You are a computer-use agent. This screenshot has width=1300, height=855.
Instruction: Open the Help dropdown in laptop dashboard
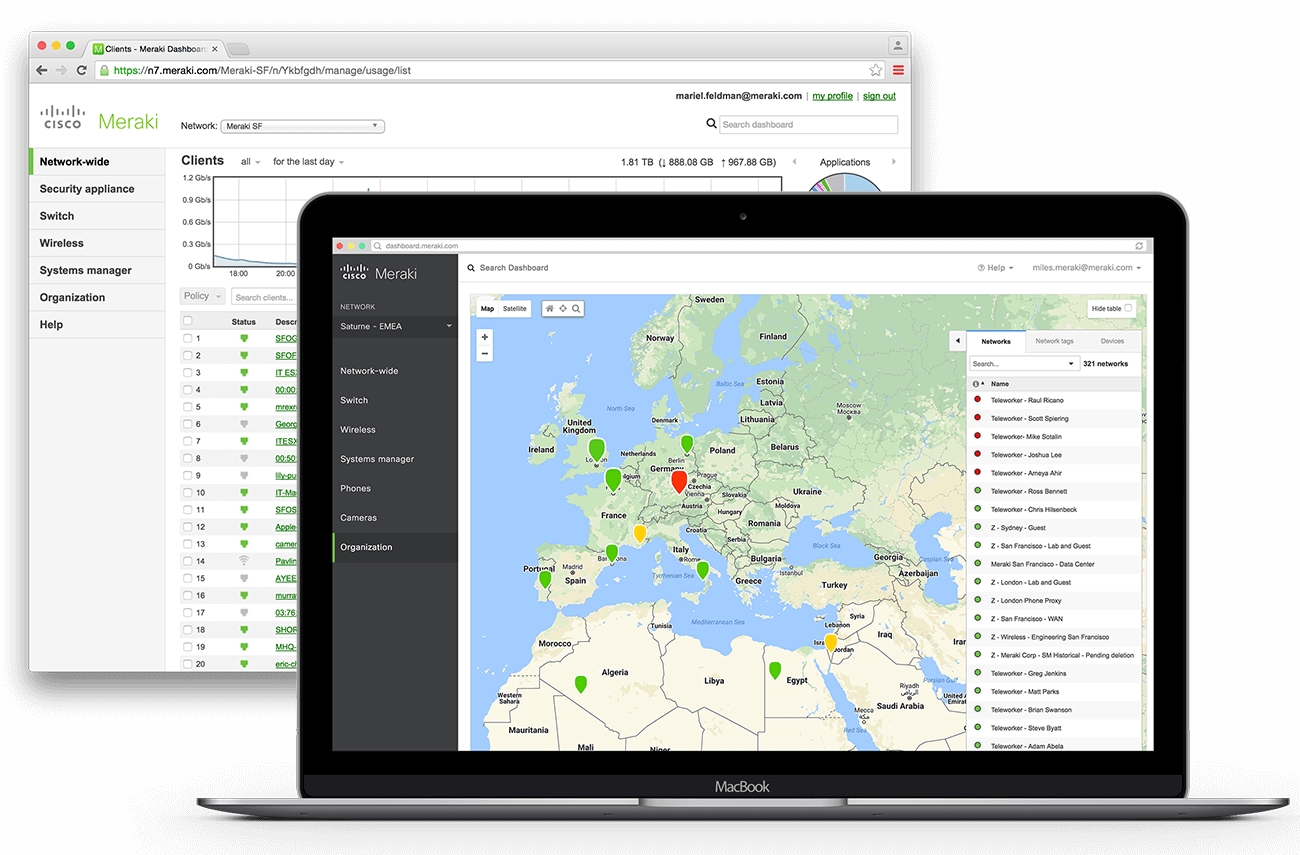(x=995, y=268)
